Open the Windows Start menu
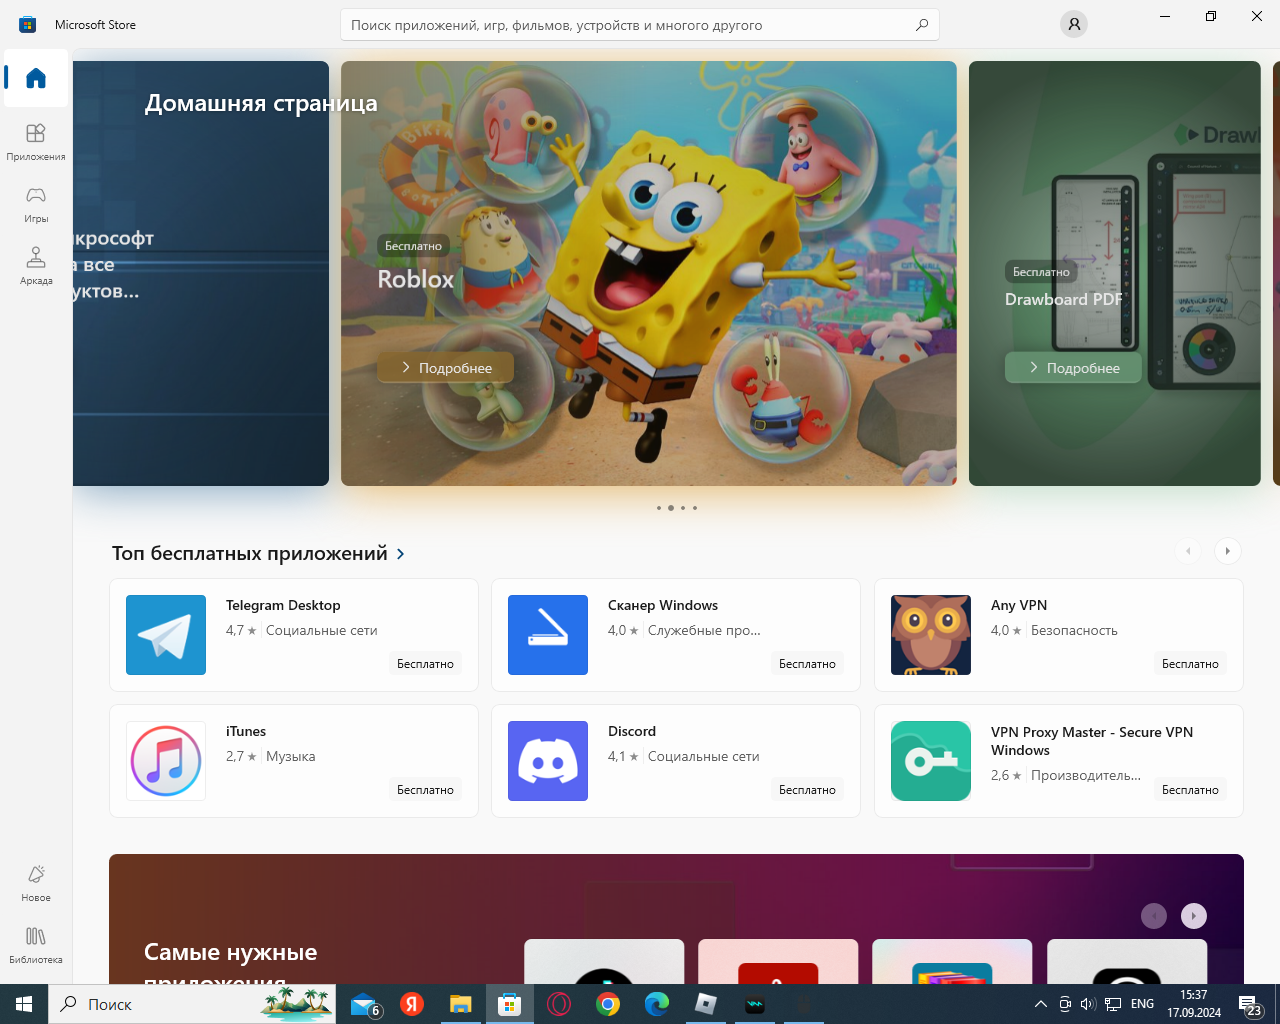The width and height of the screenshot is (1280, 1024). (24, 1004)
